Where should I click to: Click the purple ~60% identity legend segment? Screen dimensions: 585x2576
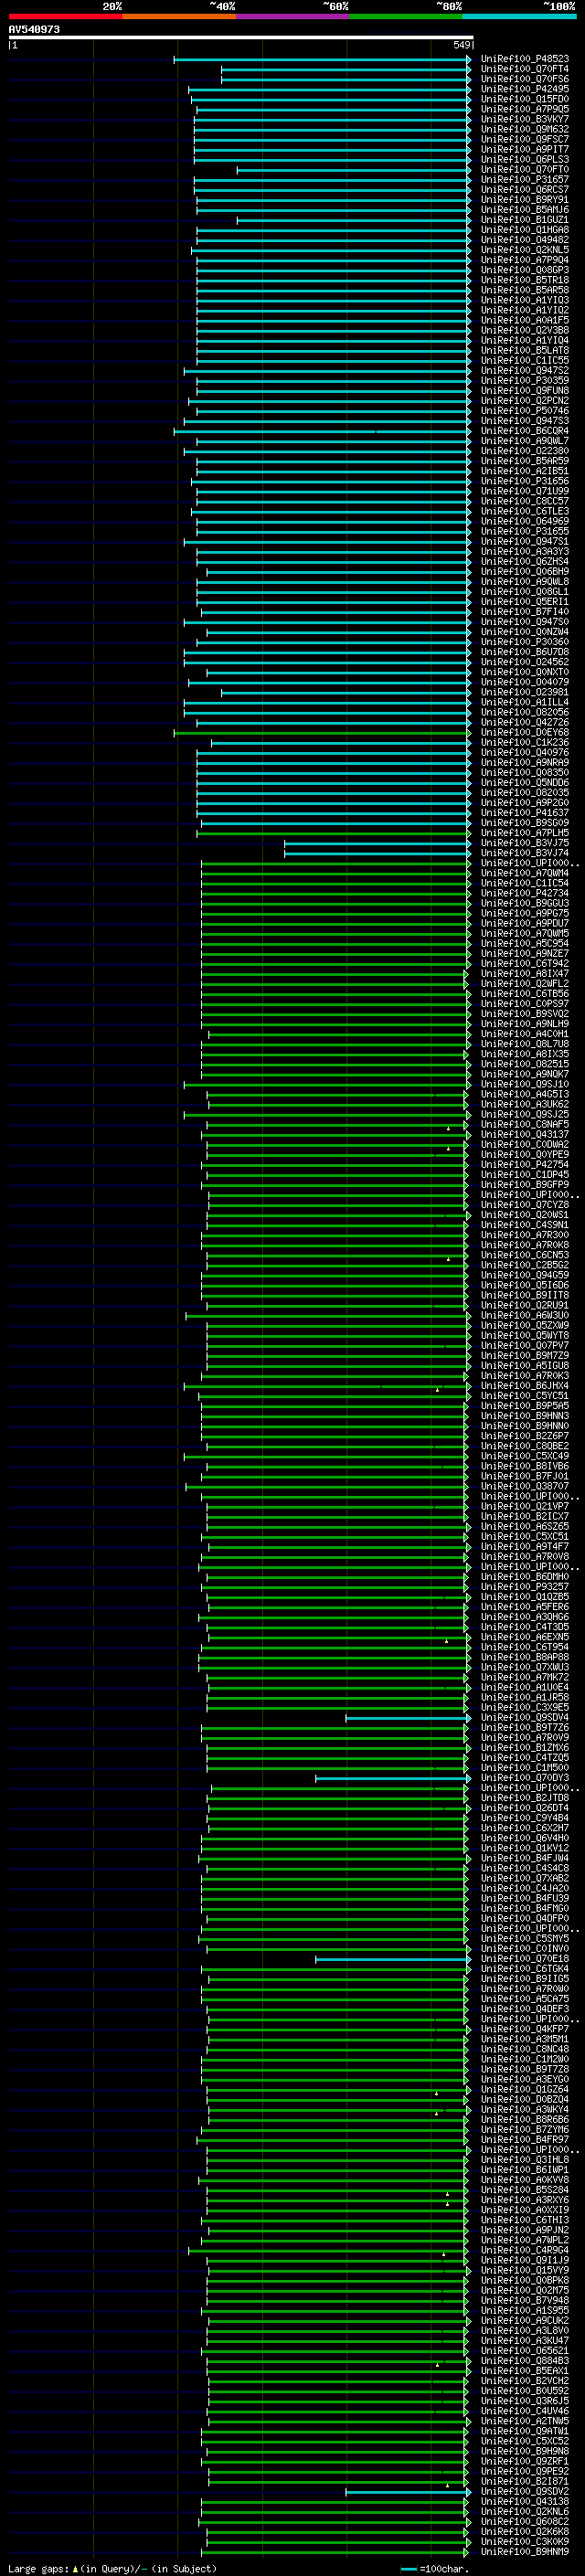pyautogui.click(x=293, y=16)
